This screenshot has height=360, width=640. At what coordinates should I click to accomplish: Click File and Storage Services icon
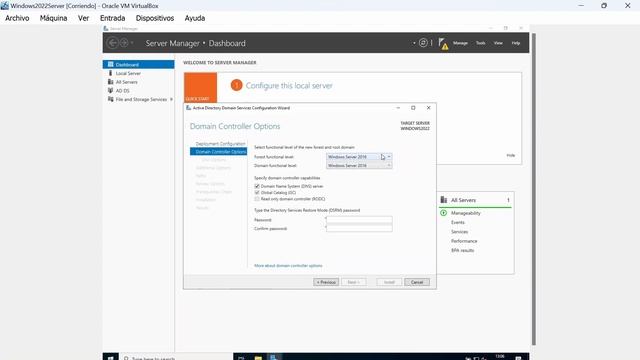(110, 99)
